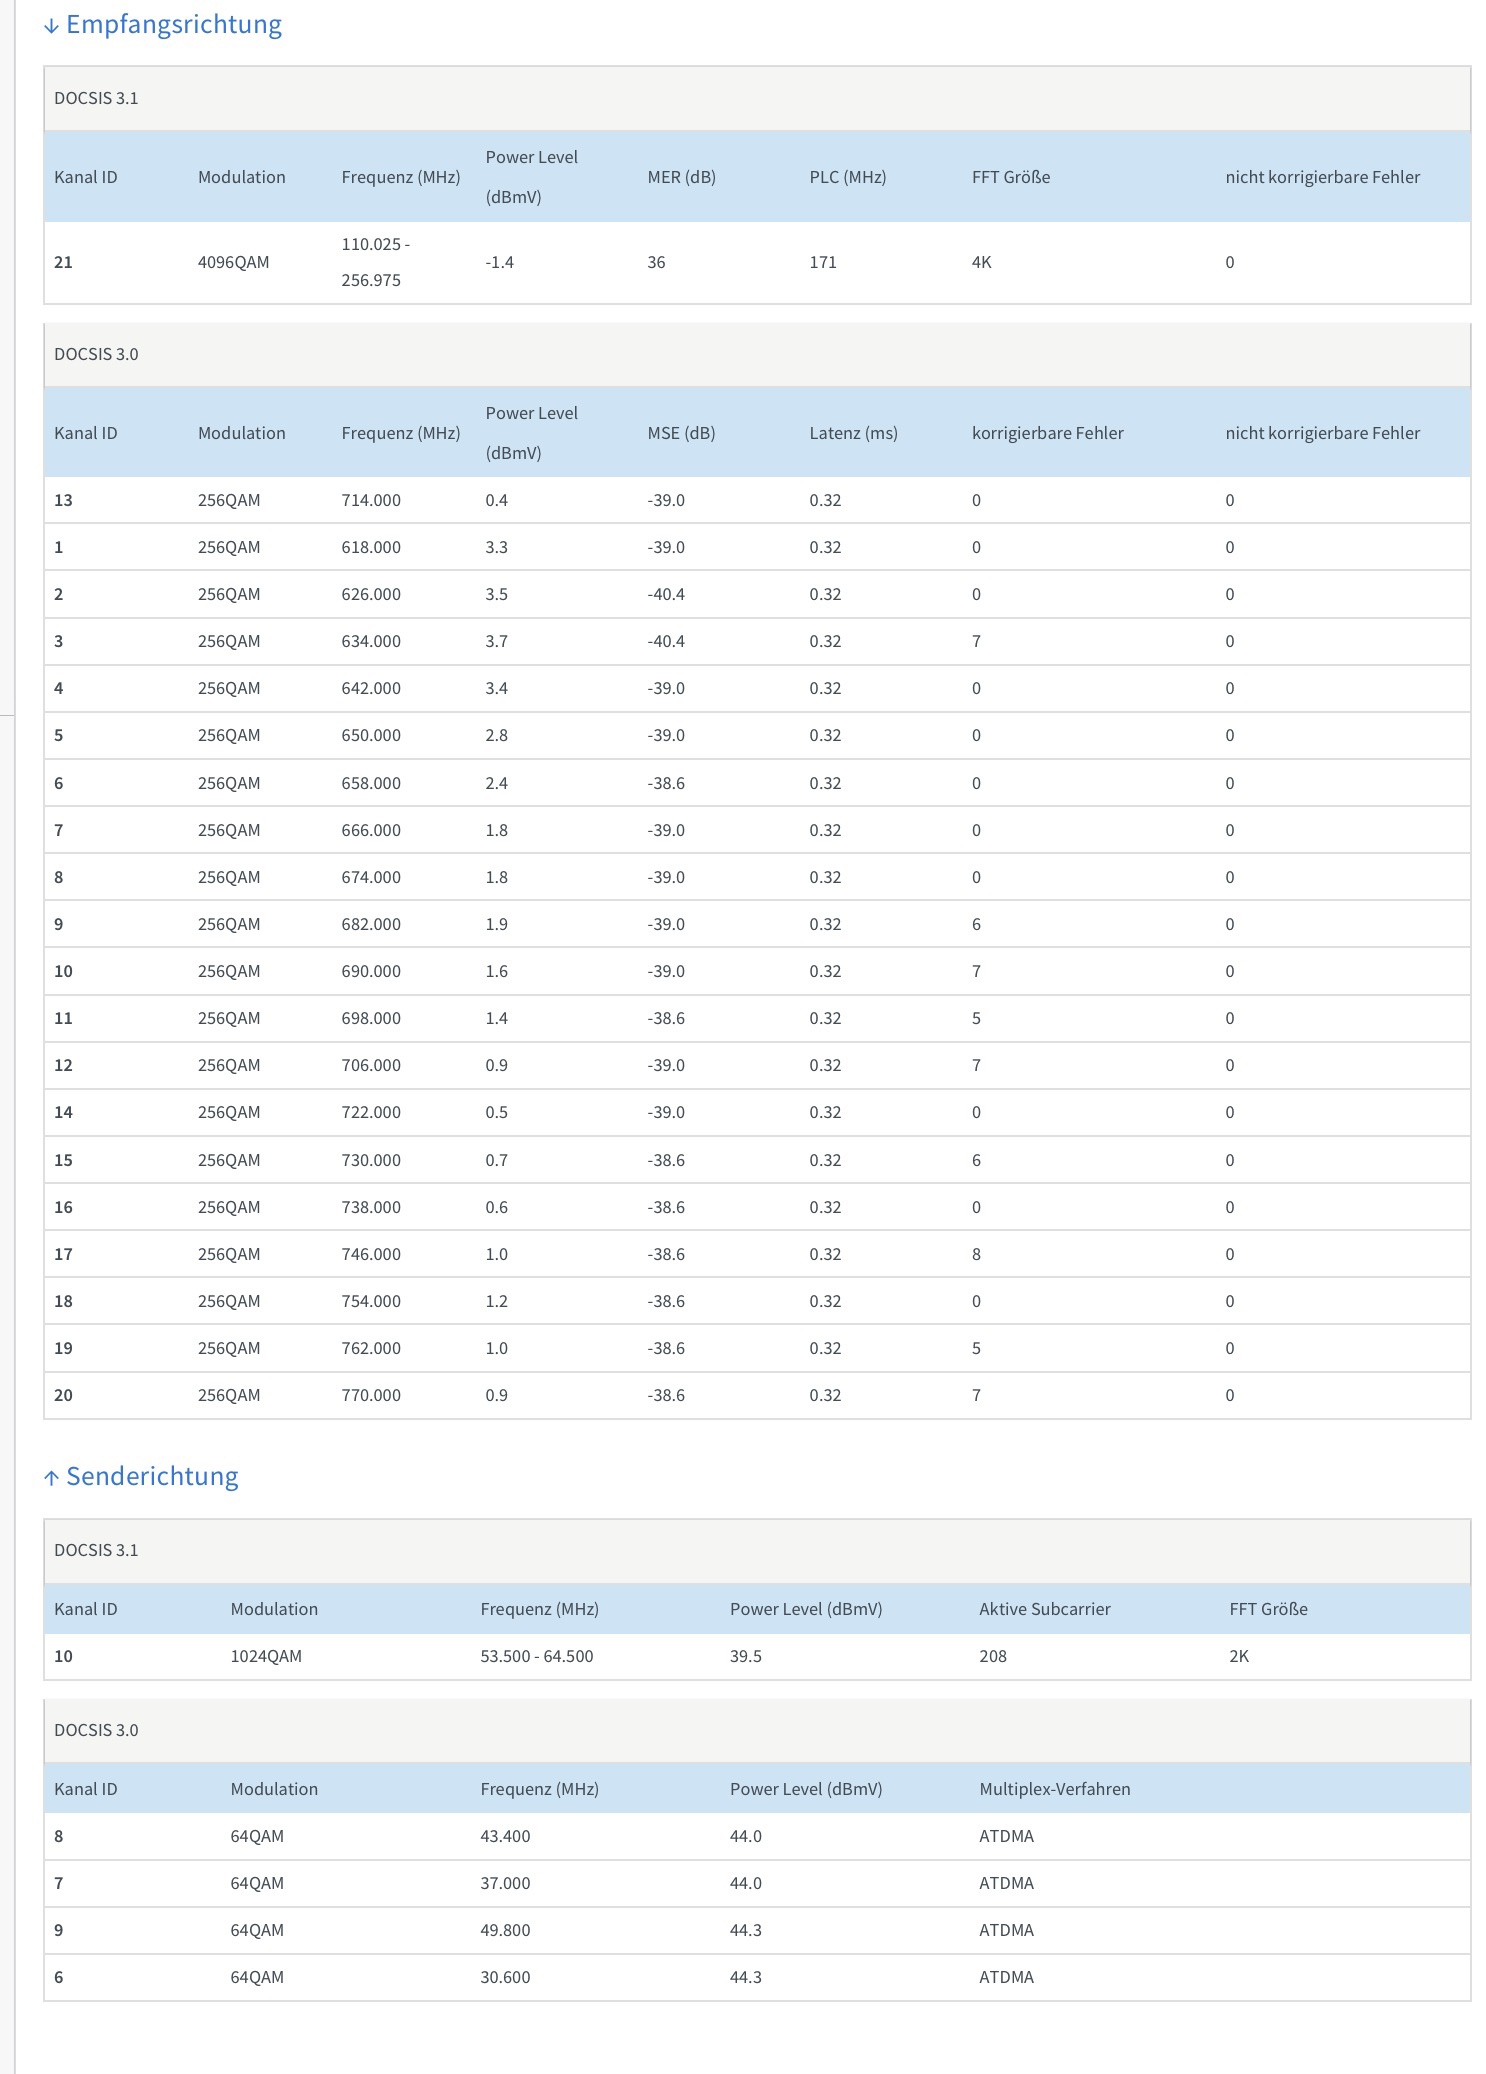Select the 714.000 frequency cell
This screenshot has width=1486, height=2074.
pyautogui.click(x=371, y=500)
